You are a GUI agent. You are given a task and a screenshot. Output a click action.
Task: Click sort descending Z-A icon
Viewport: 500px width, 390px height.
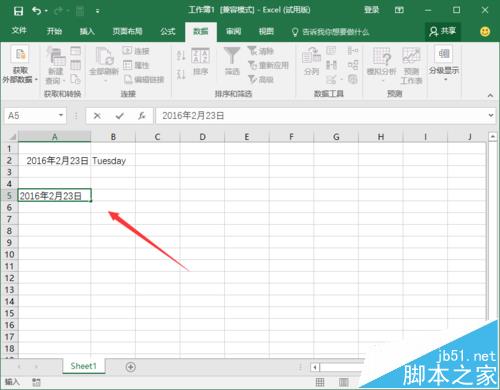coord(181,74)
